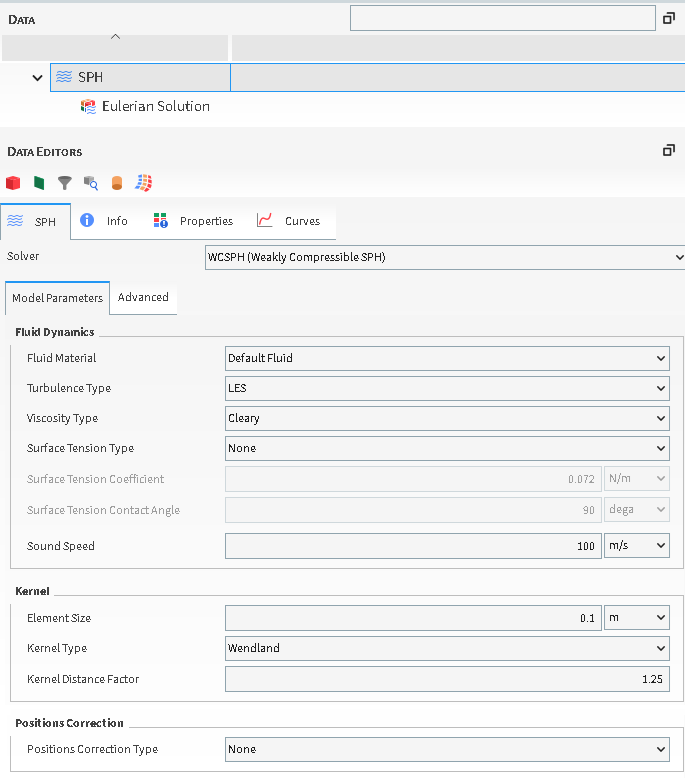
Task: Switch to the Advanced tab
Action: tap(143, 298)
